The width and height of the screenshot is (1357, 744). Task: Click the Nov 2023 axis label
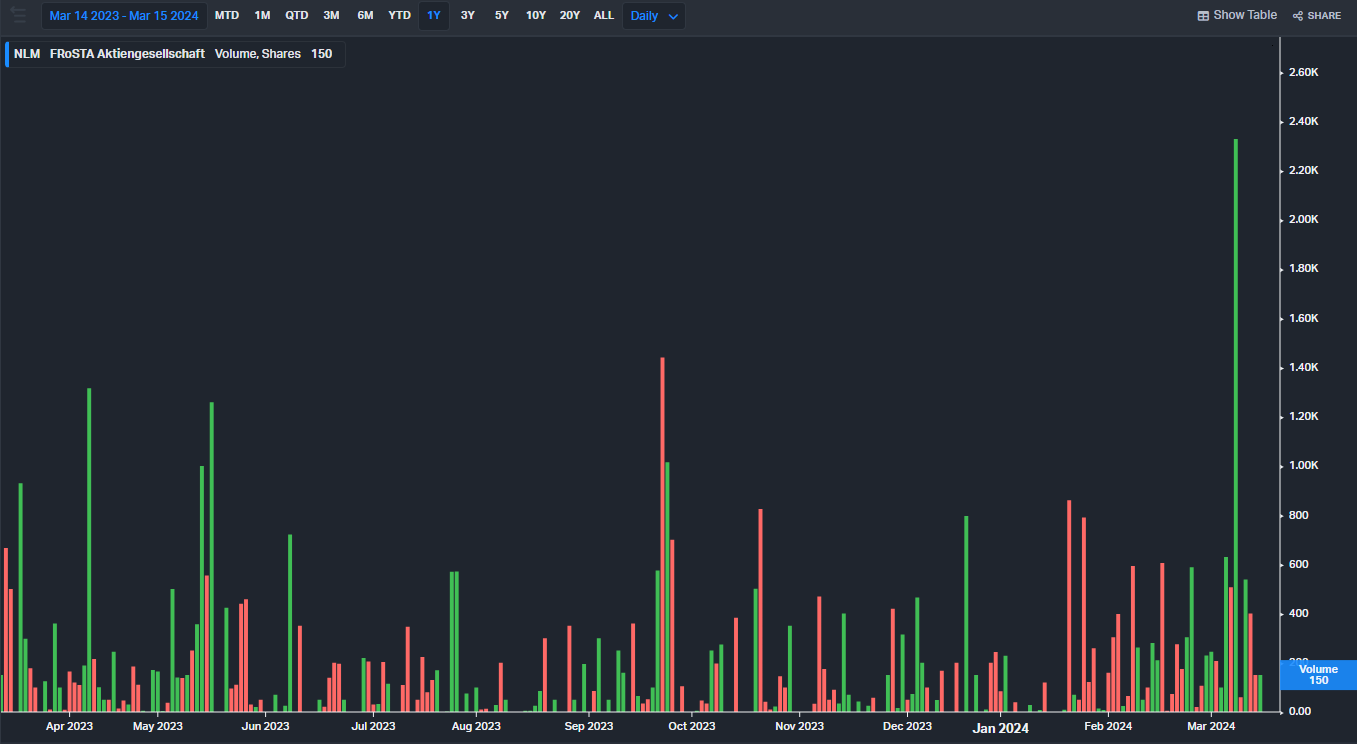tap(800, 726)
